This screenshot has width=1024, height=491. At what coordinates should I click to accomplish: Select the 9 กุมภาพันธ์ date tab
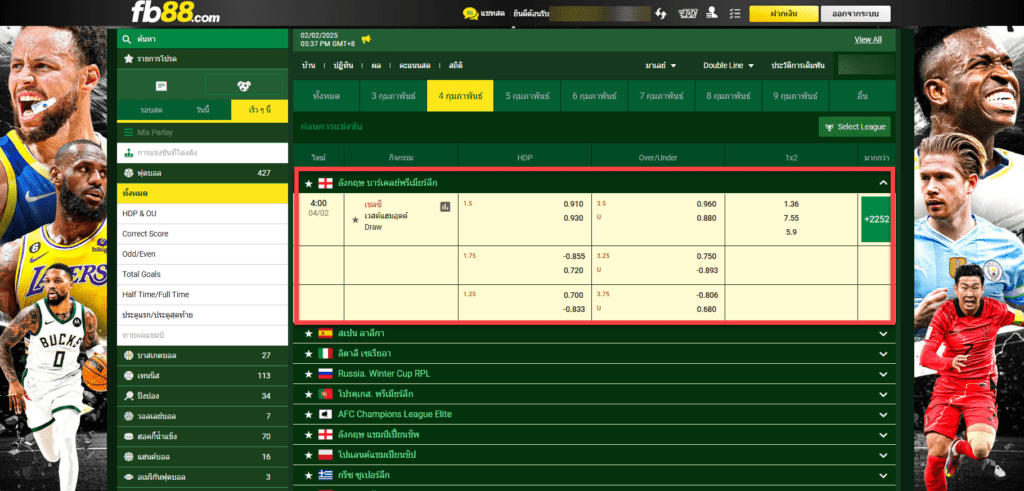tap(795, 96)
